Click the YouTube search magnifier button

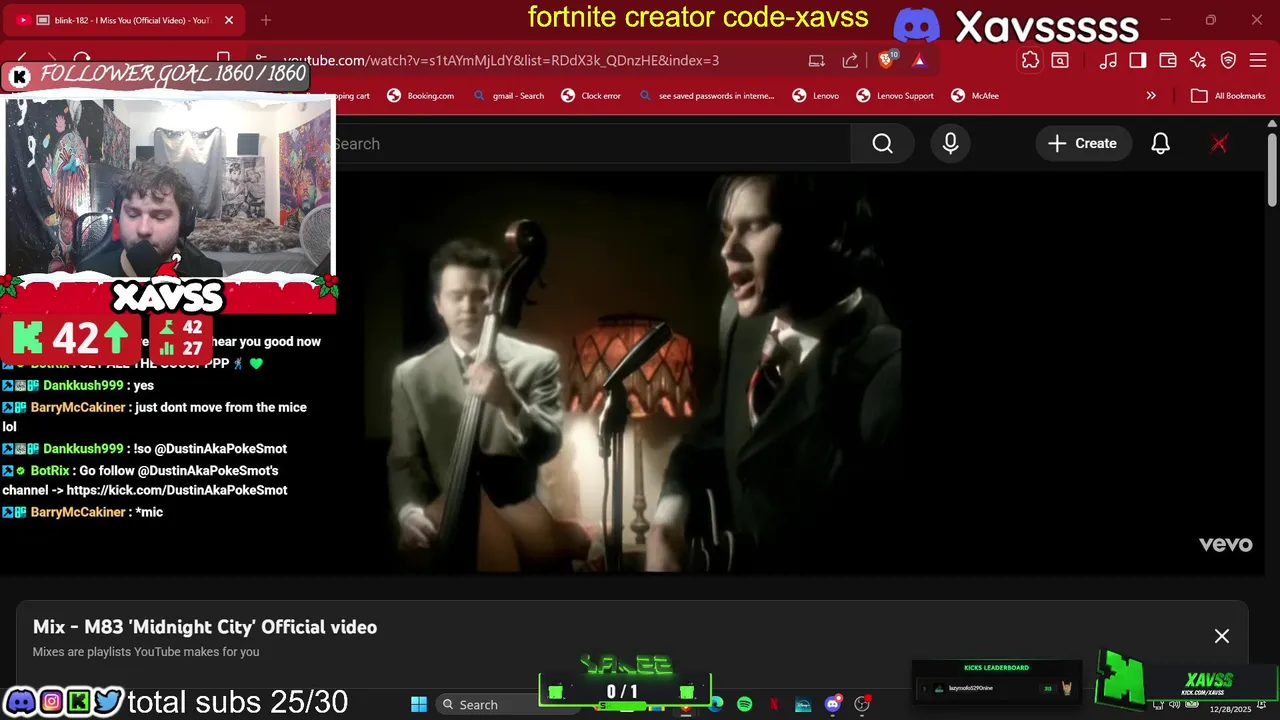[882, 144]
